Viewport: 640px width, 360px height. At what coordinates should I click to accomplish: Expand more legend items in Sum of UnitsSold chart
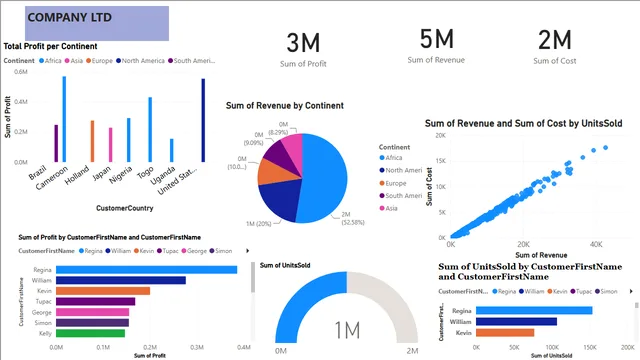[631, 291]
